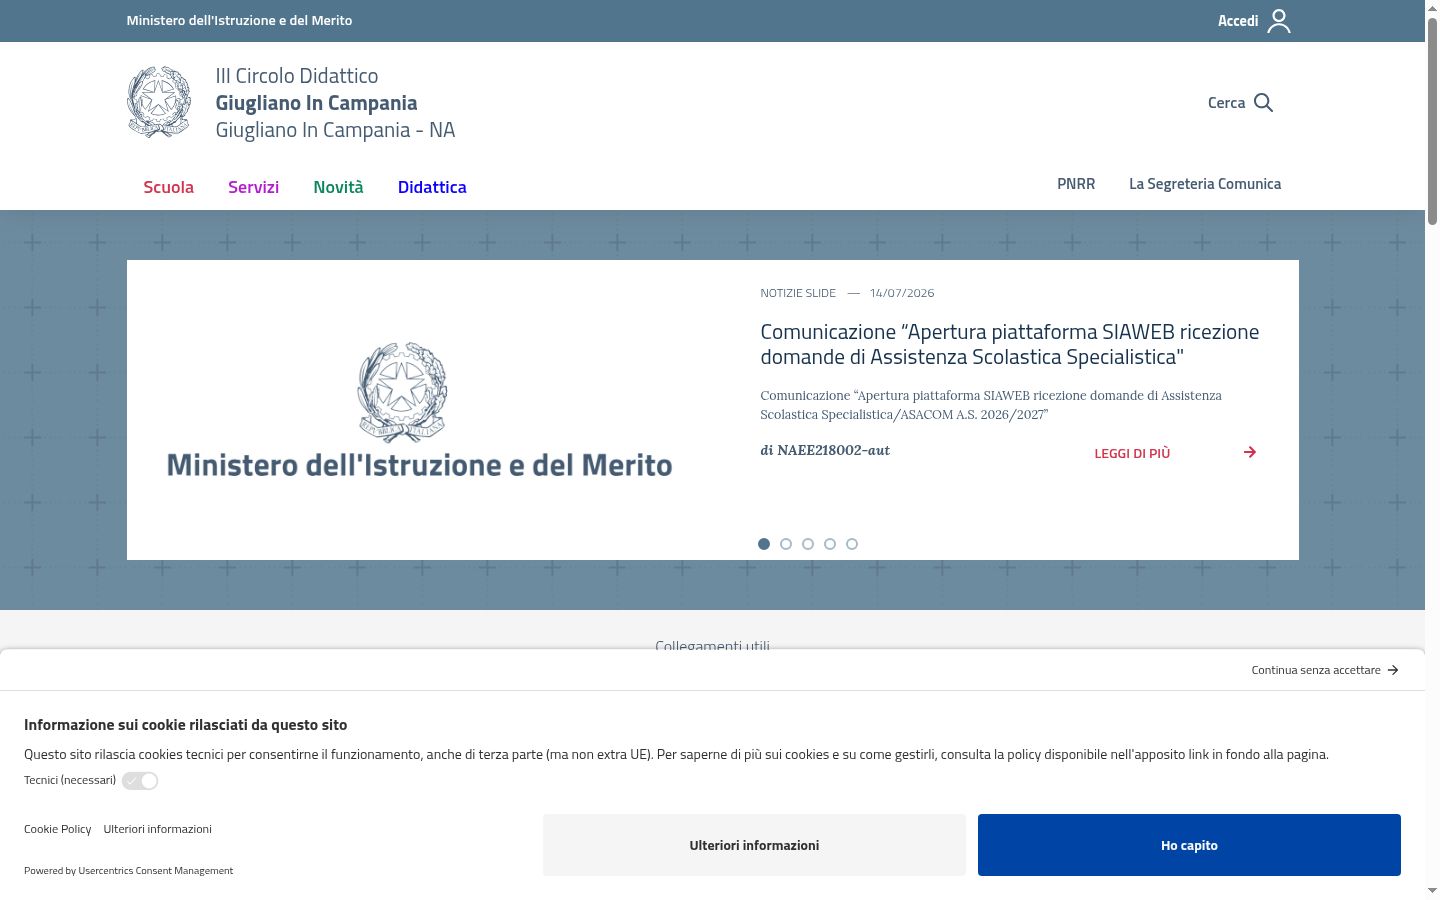Click the scrollbar down arrow
The width and height of the screenshot is (1440, 900).
[x=1432, y=890]
